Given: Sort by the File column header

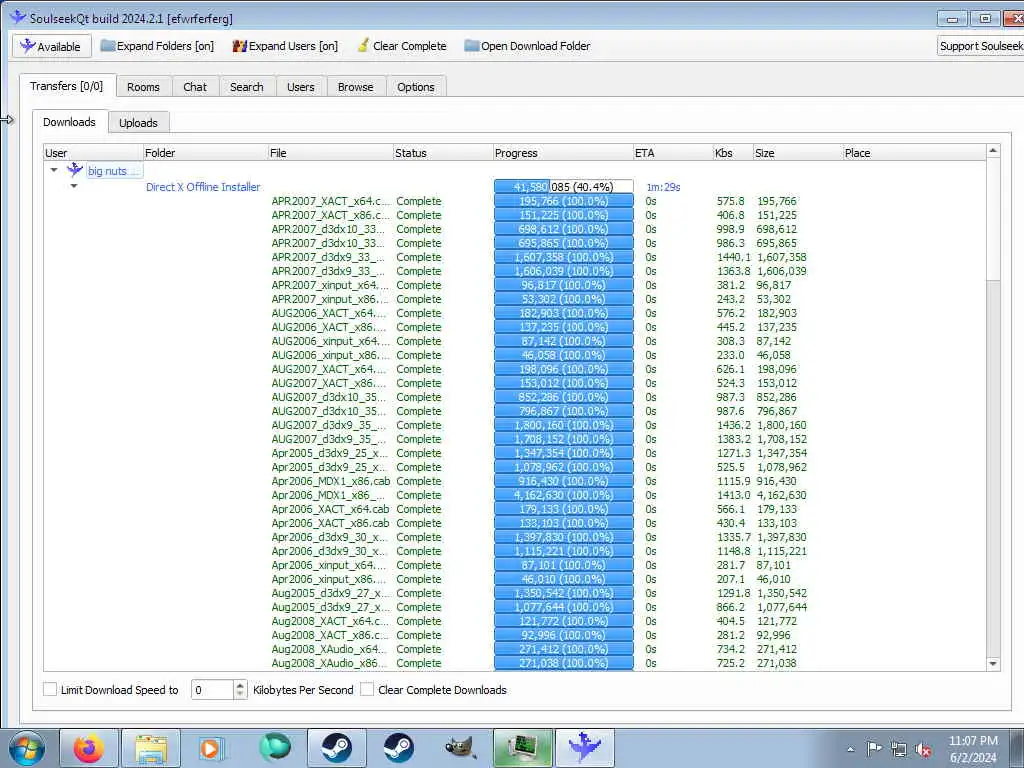Looking at the screenshot, I should (x=330, y=153).
